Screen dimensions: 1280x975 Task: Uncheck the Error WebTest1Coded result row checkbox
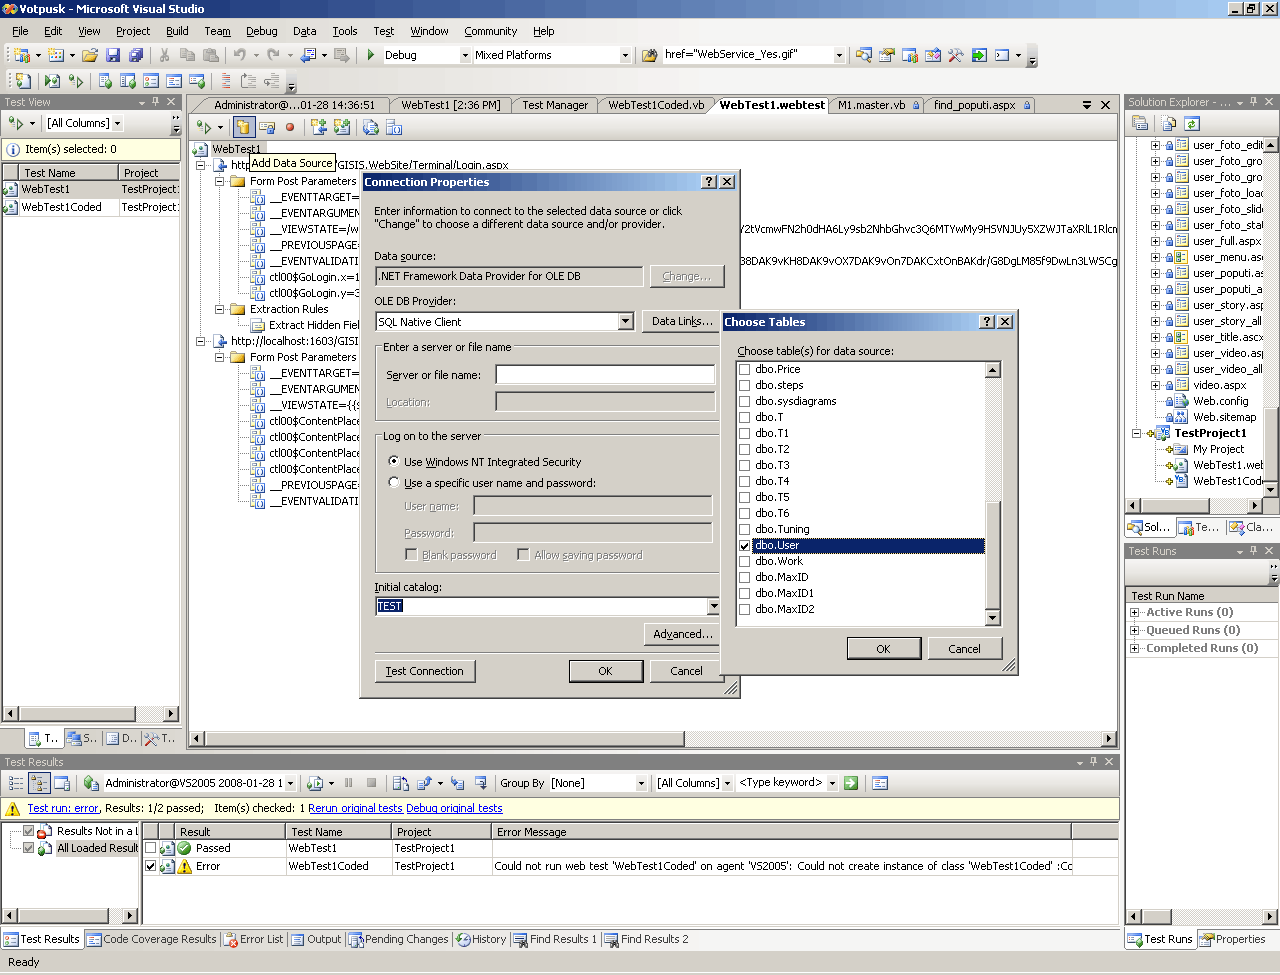pos(151,866)
